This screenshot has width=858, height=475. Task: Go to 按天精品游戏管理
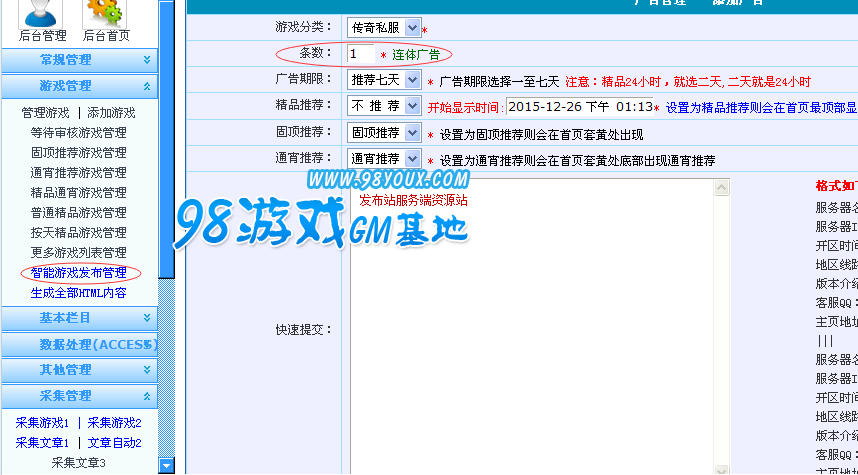coord(78,233)
